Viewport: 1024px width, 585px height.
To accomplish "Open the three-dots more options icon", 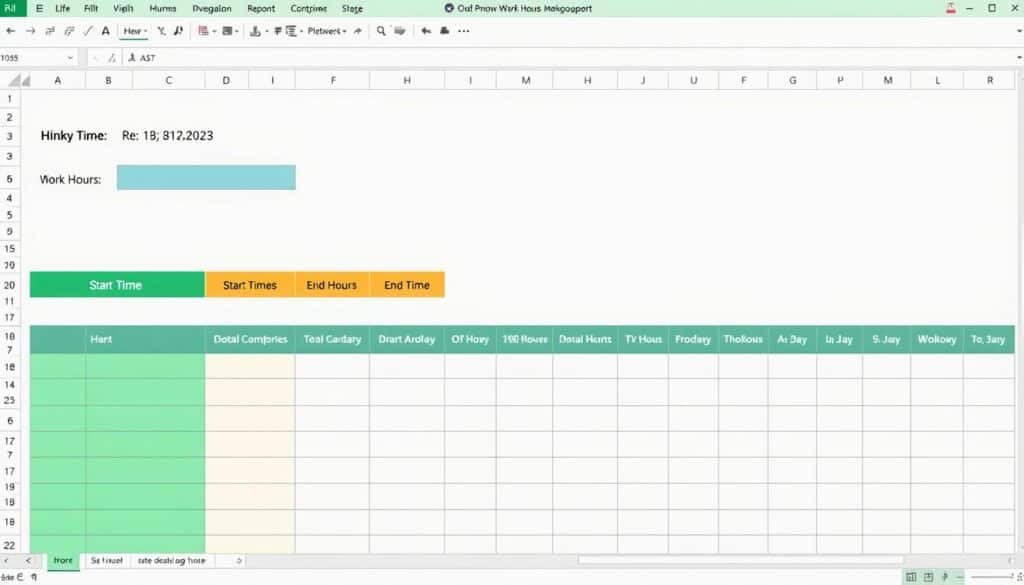I will click(463, 31).
